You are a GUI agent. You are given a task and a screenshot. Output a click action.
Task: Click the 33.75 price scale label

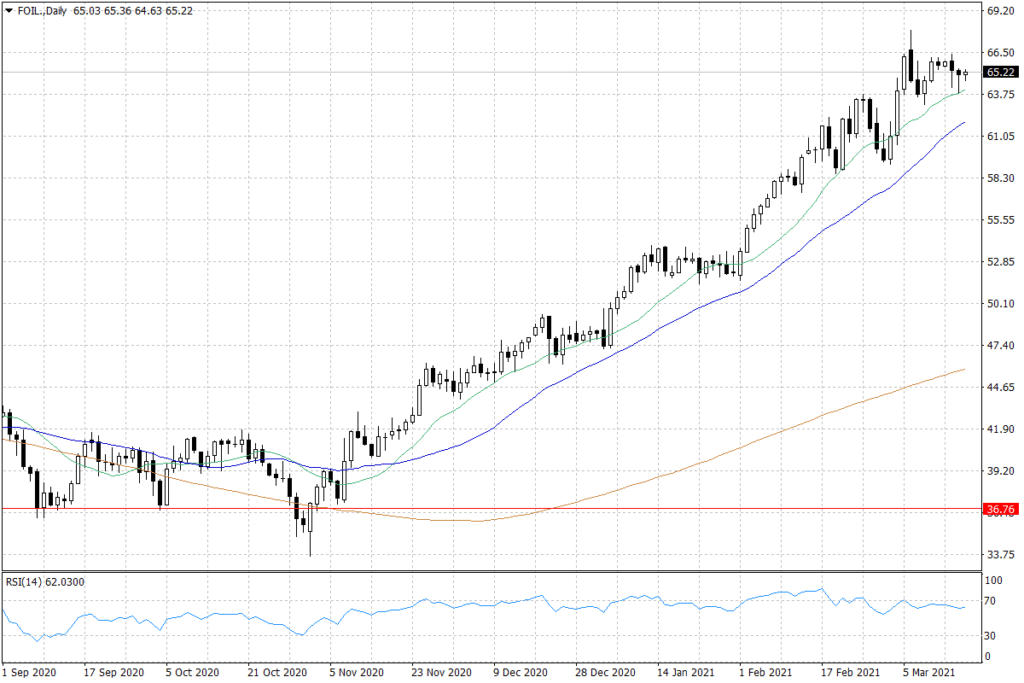point(999,554)
